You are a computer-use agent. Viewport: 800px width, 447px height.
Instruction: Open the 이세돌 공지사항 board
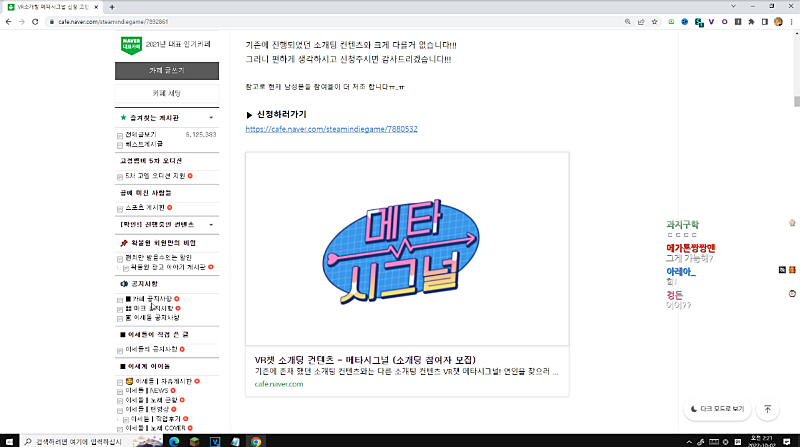tap(152, 318)
